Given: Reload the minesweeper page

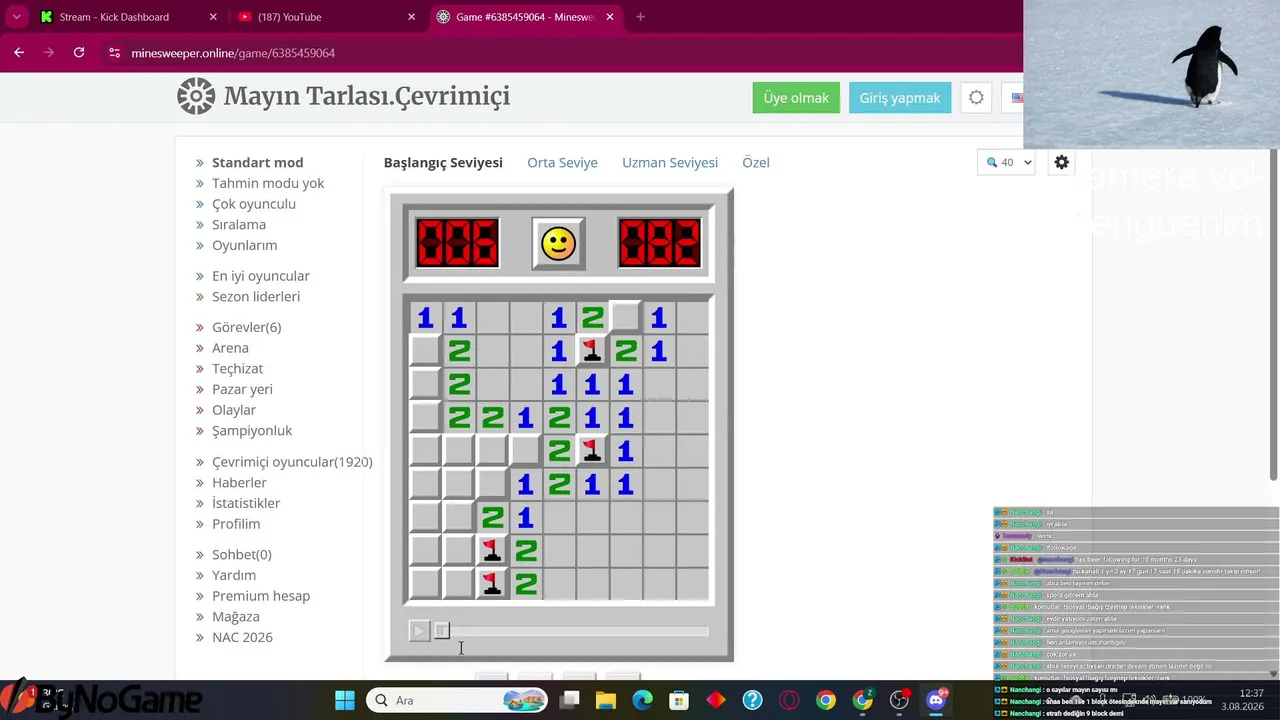Looking at the screenshot, I should click(x=79, y=53).
